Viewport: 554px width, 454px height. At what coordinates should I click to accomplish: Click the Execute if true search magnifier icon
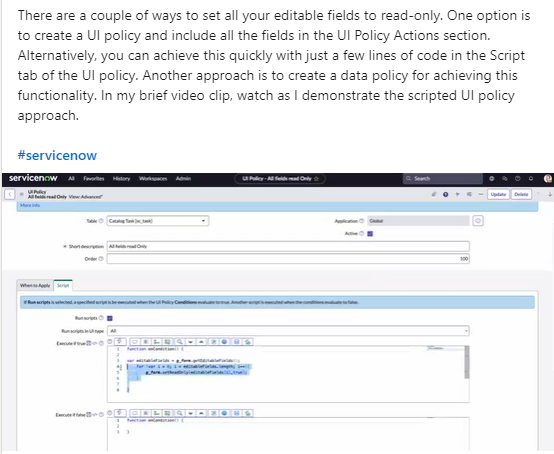coord(179,342)
